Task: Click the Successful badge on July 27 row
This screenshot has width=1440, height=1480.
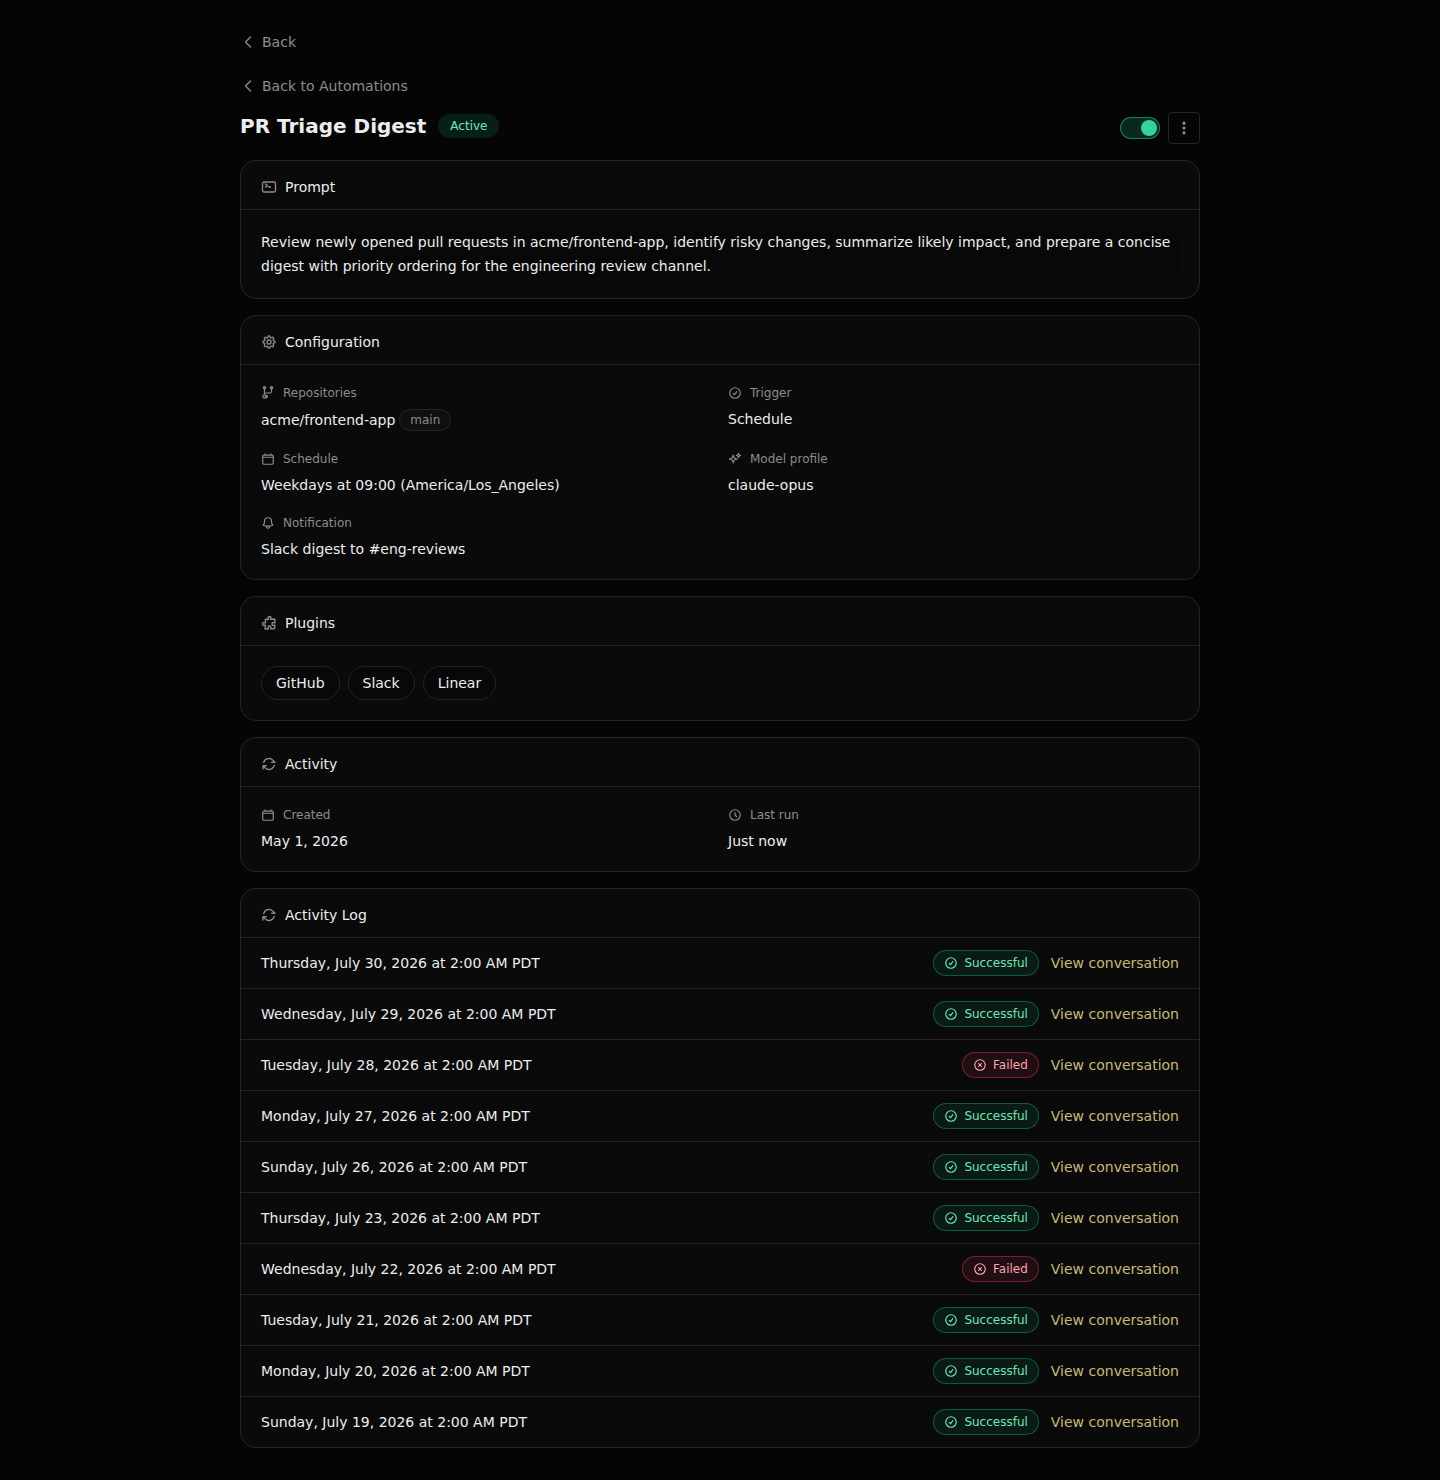Action: pos(986,1116)
